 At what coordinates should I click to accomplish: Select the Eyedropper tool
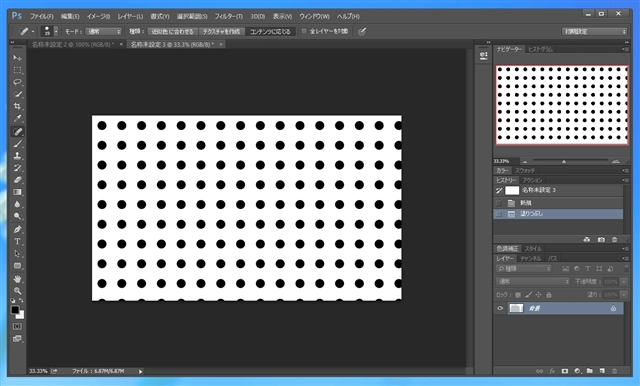click(17, 119)
